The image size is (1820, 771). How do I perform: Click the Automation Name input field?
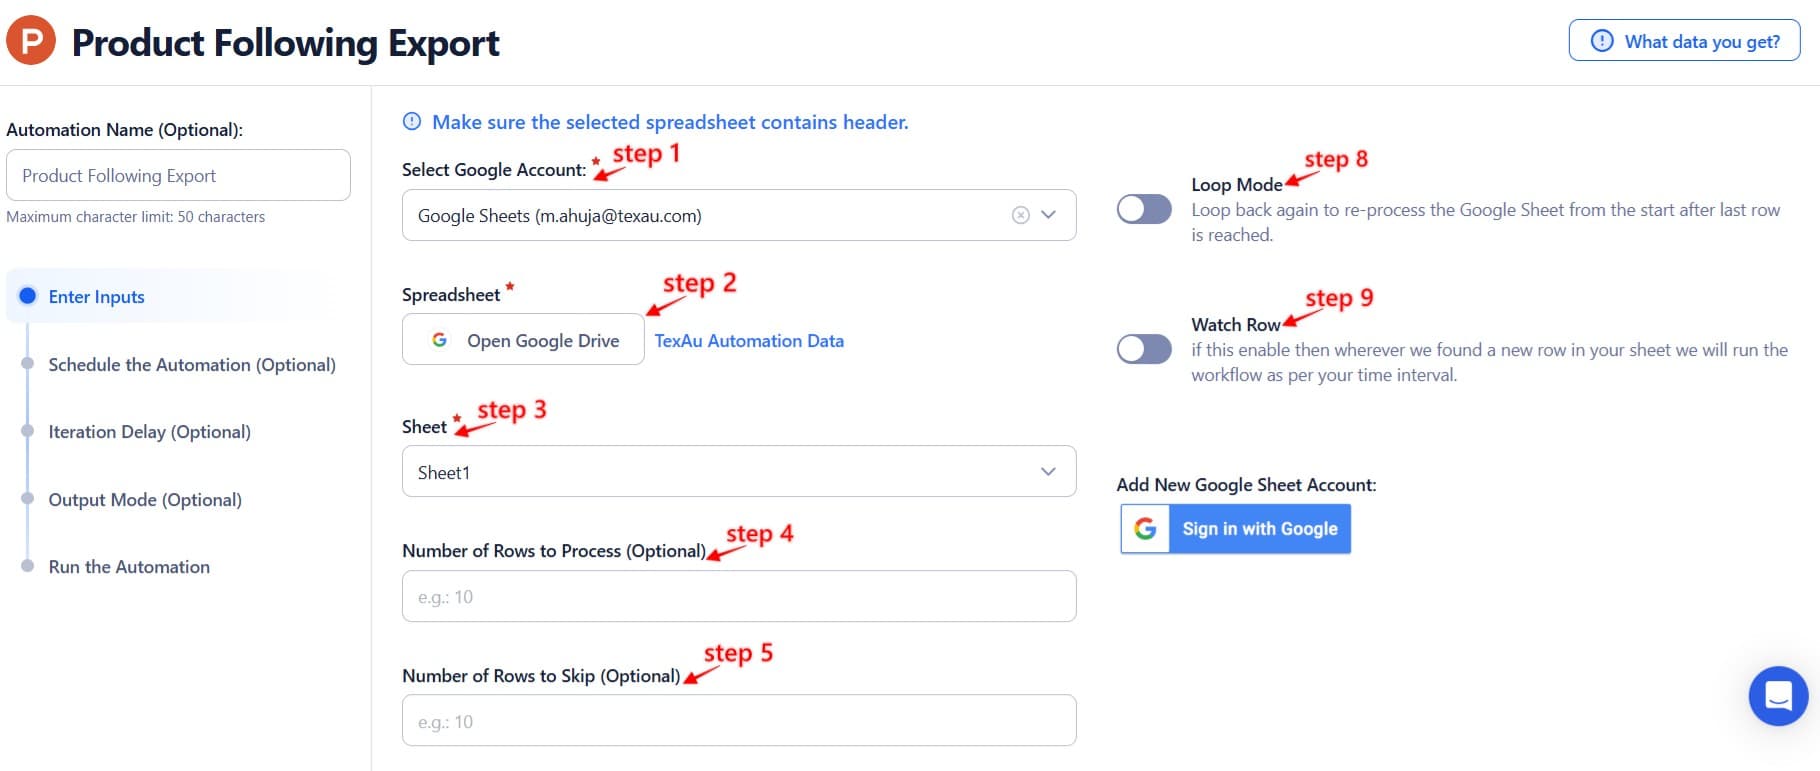178,175
